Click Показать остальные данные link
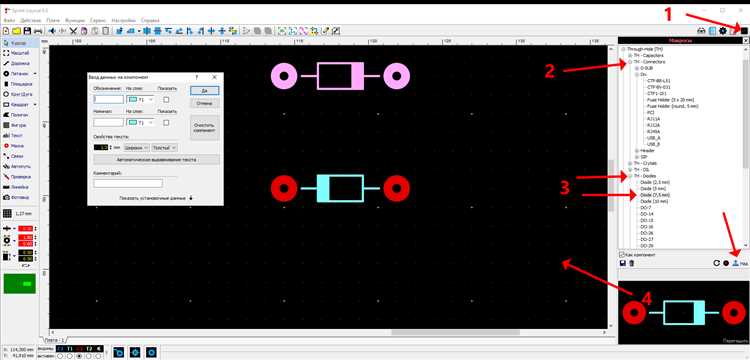 tap(156, 197)
